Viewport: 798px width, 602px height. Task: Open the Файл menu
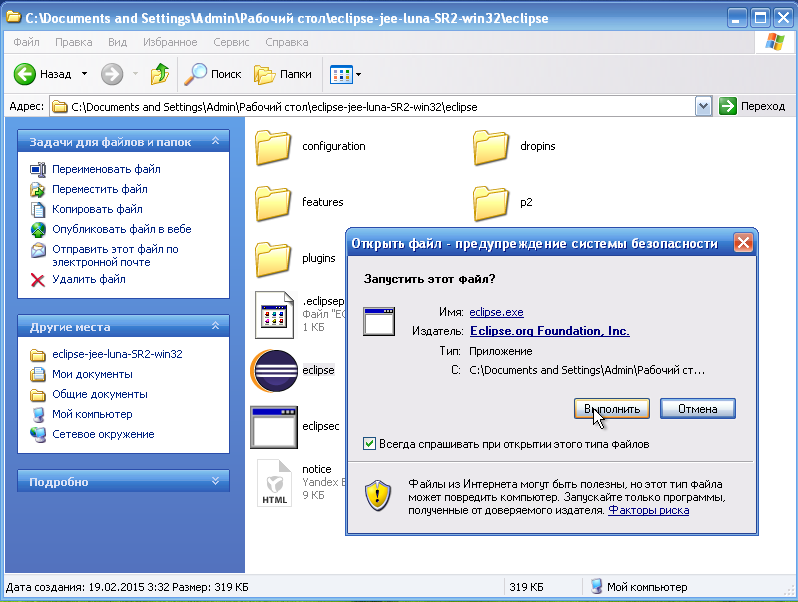pos(26,42)
